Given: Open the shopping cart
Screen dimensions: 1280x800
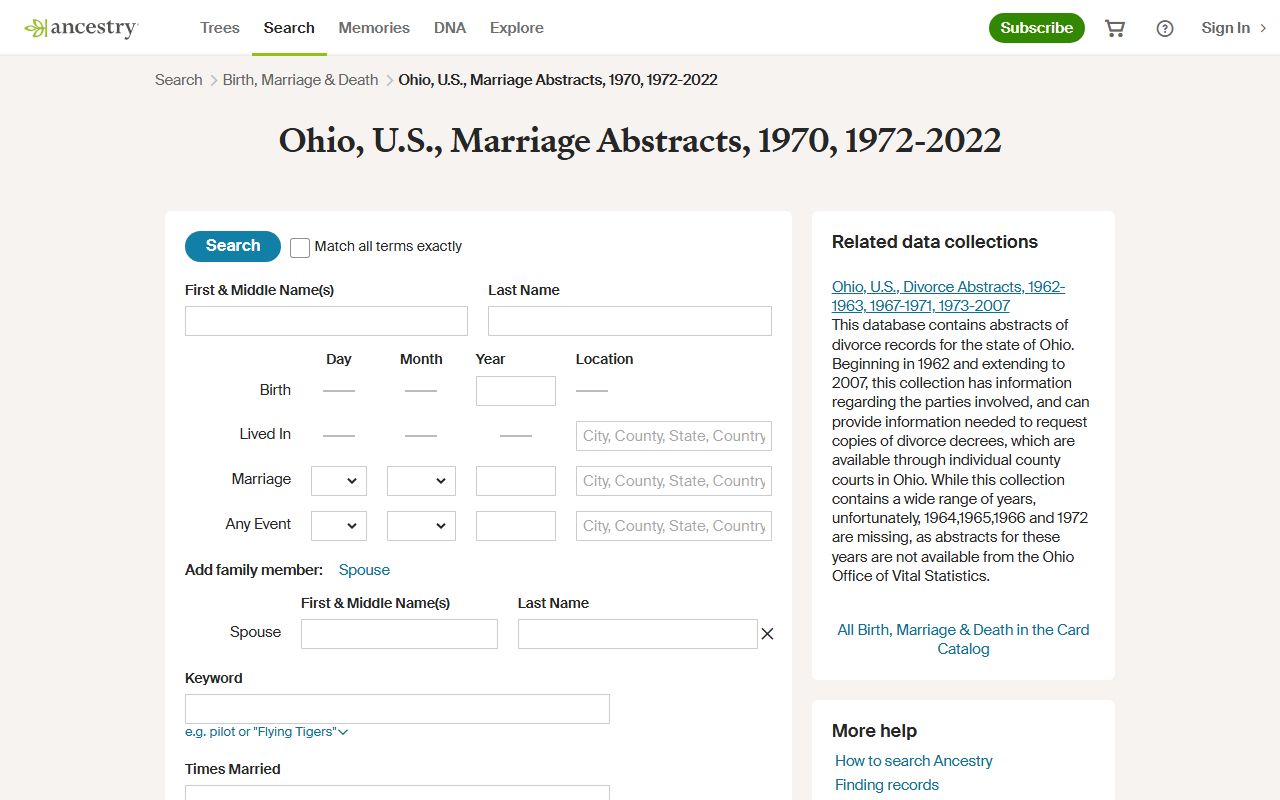Looking at the screenshot, I should [x=1115, y=28].
